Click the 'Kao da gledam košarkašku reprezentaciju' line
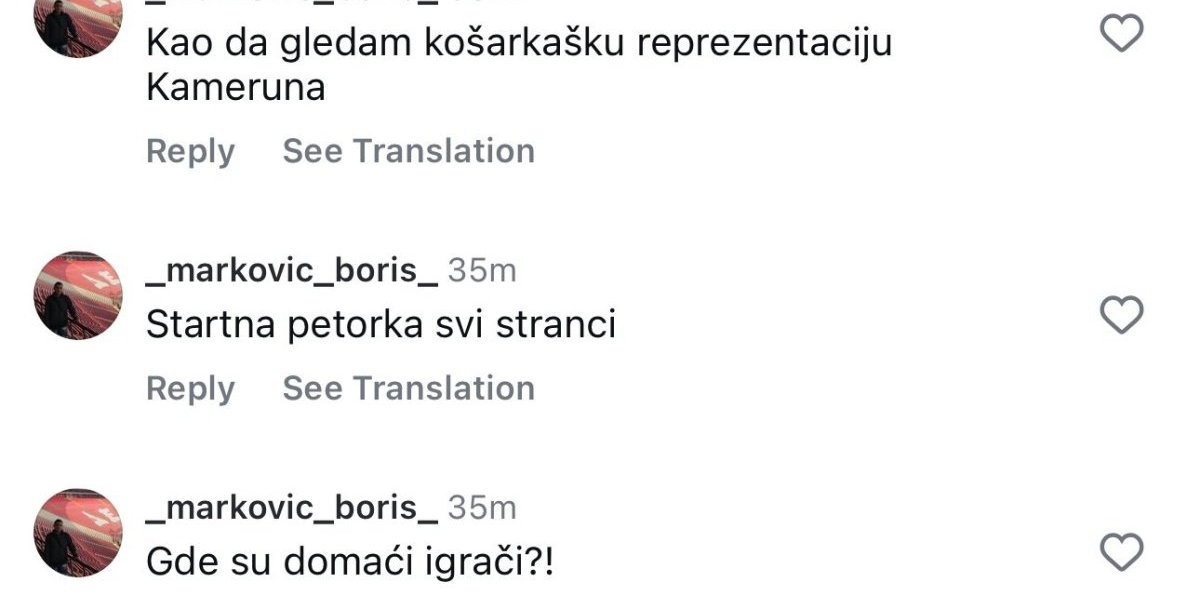Screen dimensions: 1200x600 pyautogui.click(x=518, y=43)
